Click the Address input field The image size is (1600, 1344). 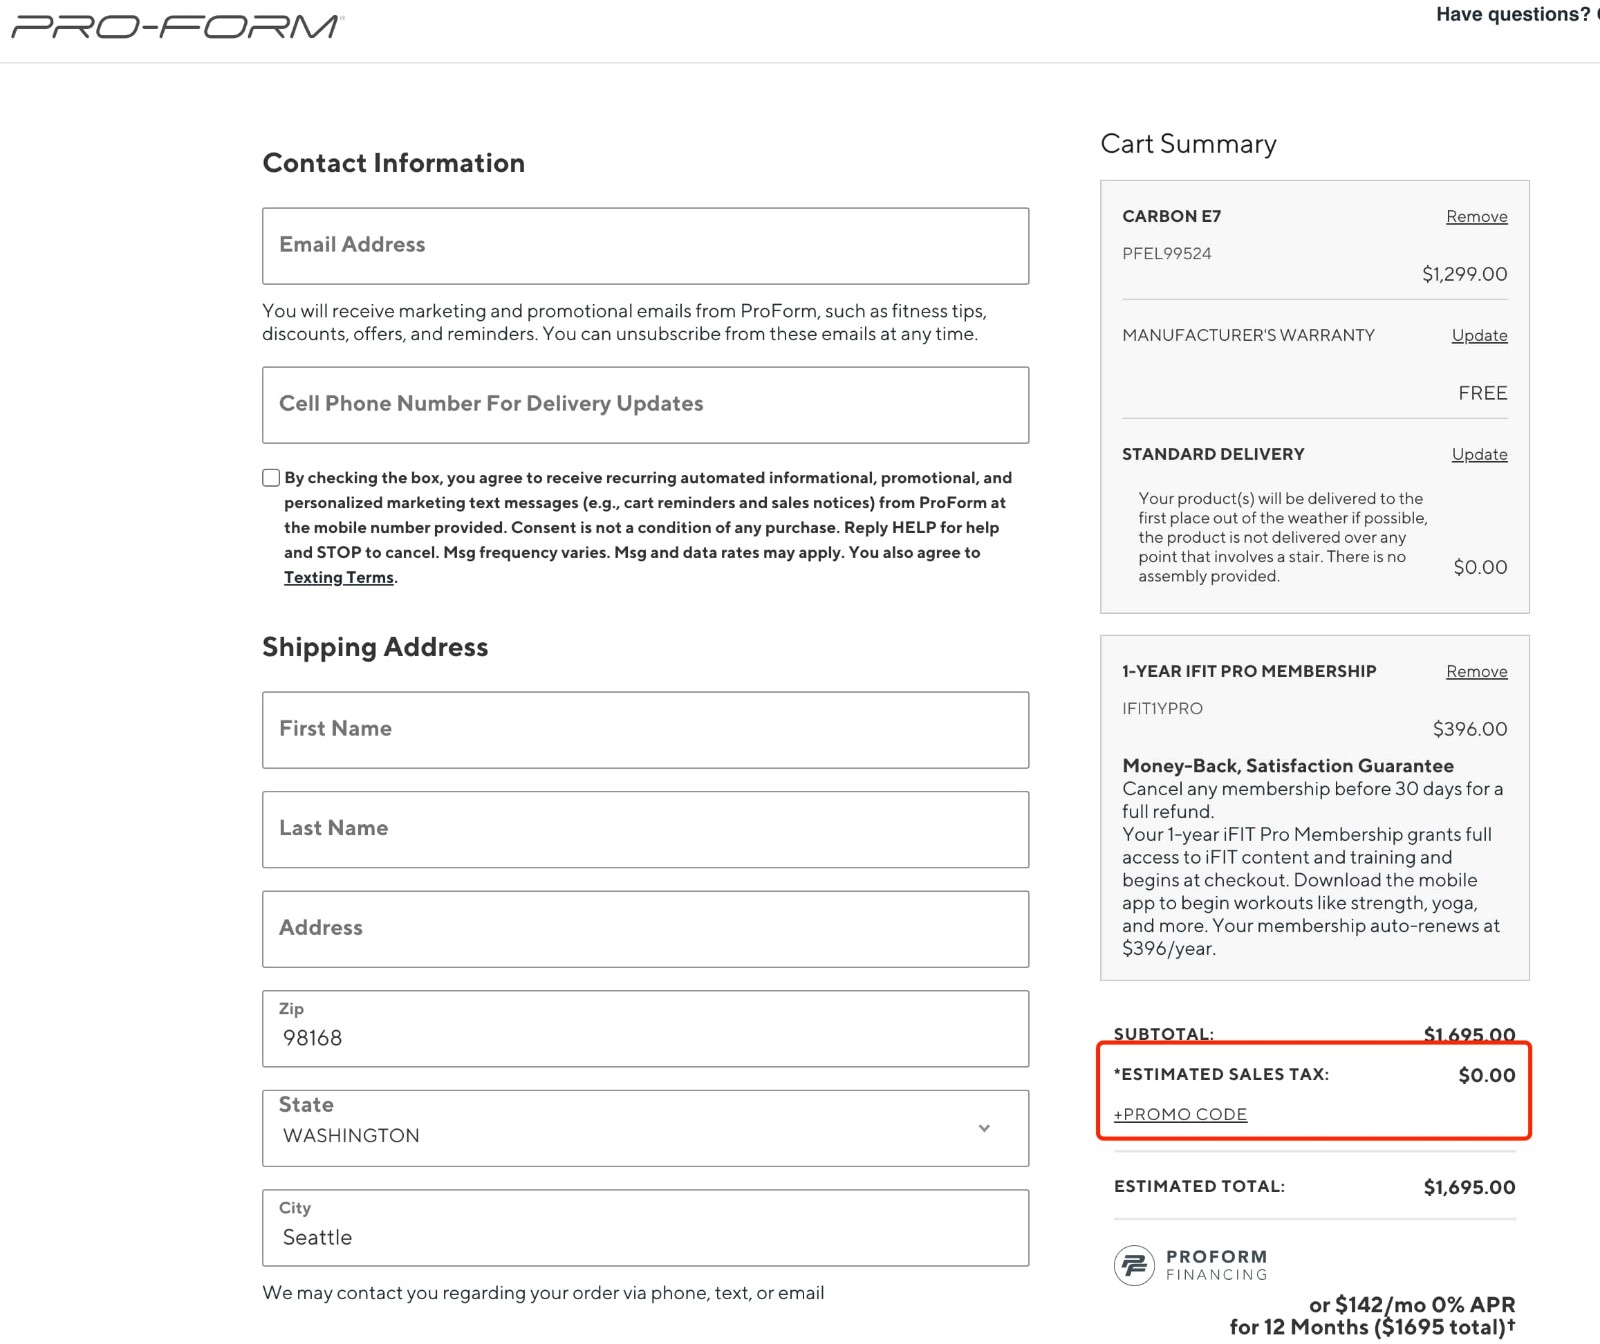point(644,929)
